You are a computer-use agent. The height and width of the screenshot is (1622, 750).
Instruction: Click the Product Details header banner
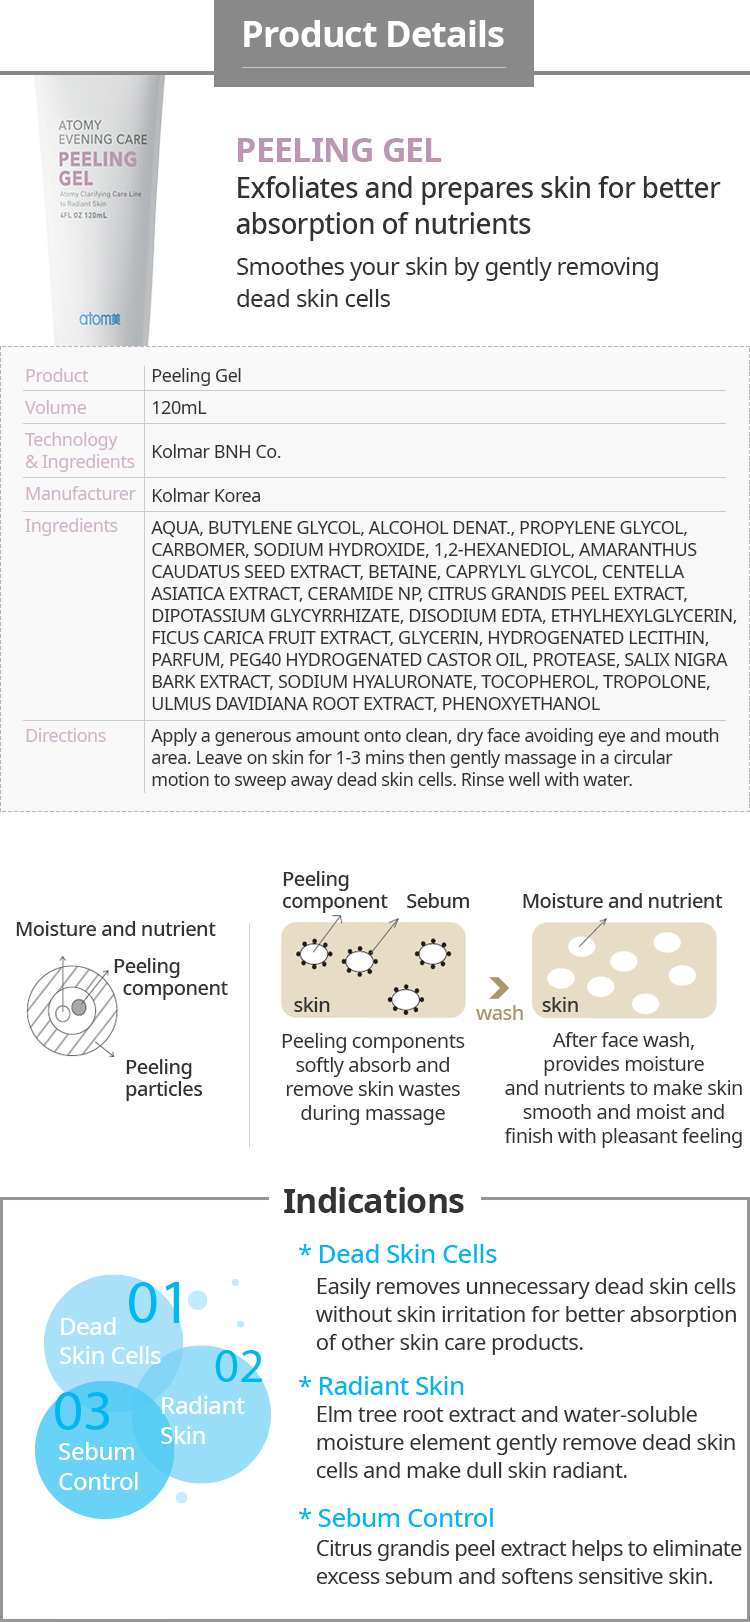pyautogui.click(x=373, y=36)
